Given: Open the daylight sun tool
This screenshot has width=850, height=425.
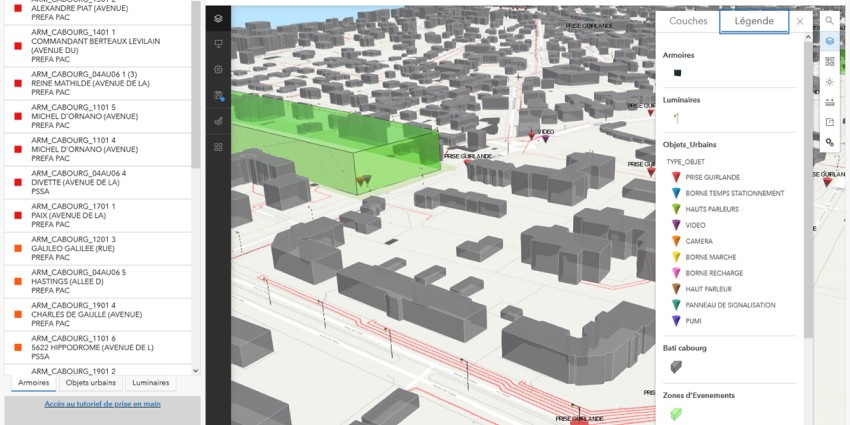Looking at the screenshot, I should tap(829, 82).
